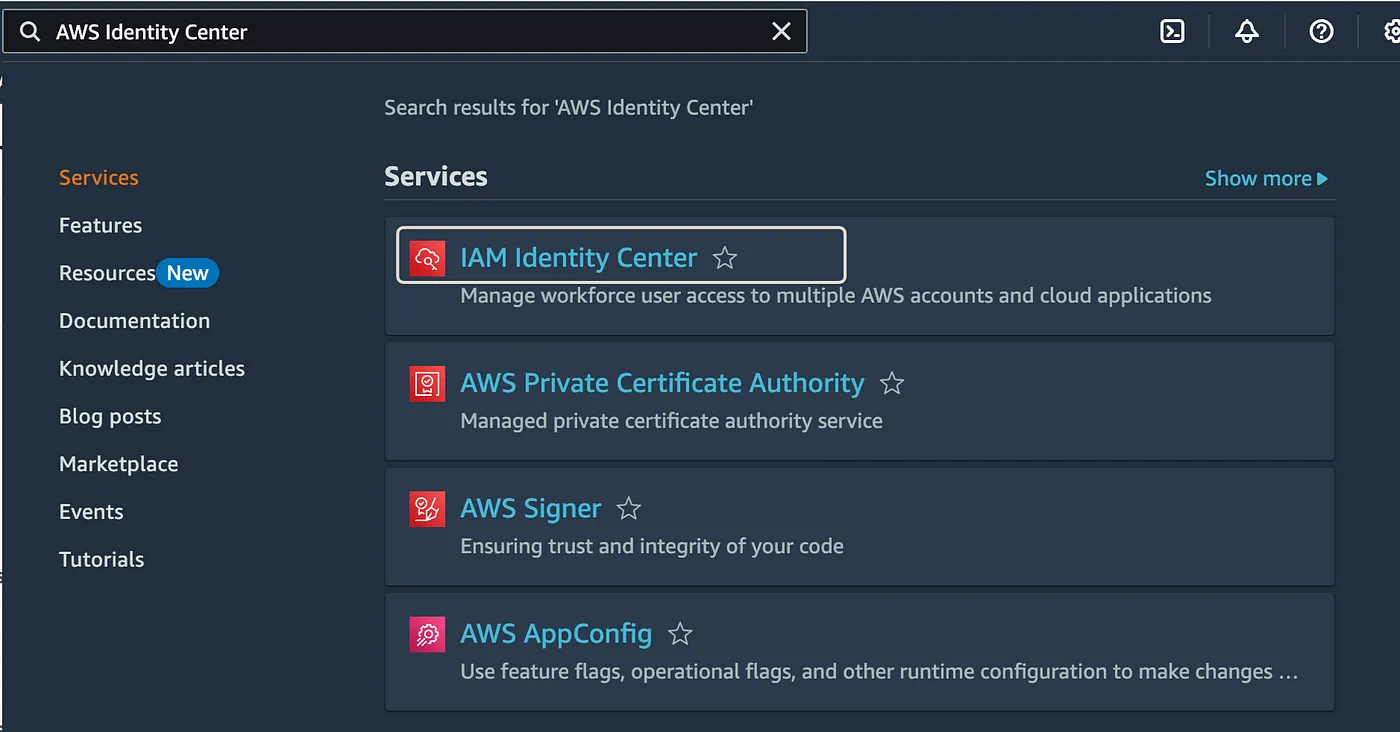
Task: Open the notifications bell
Action: point(1247,32)
